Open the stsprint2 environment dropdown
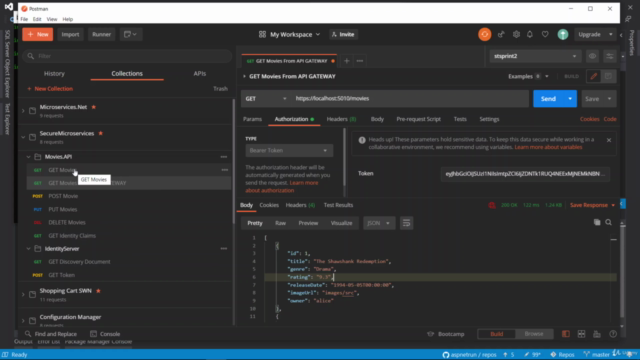This screenshot has width=640, height=360. 534,56
